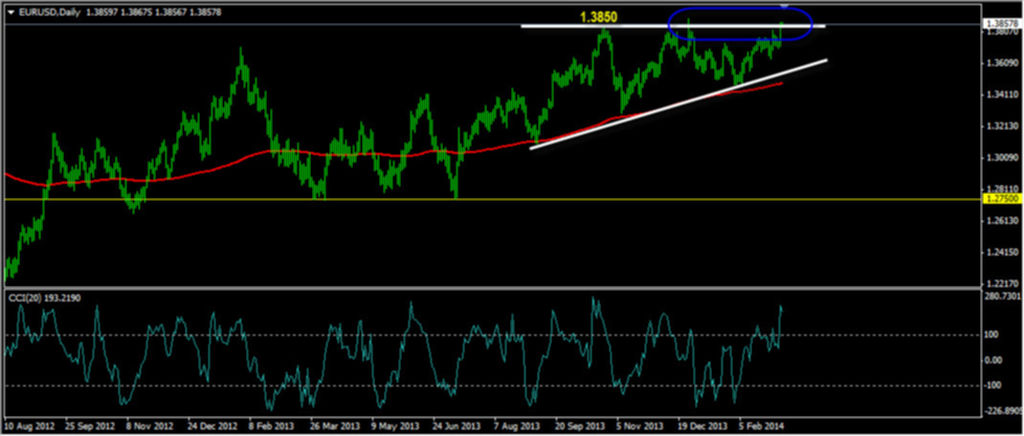Select the white ascending trendline
Screen dimensions: 1024x436
(679, 104)
